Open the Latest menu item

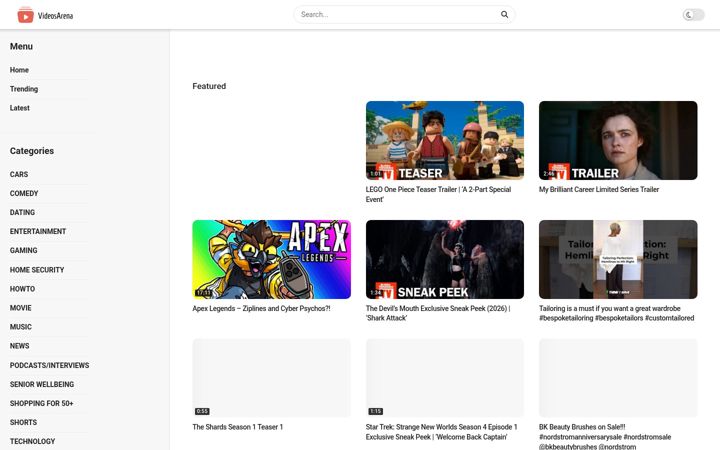pos(20,108)
